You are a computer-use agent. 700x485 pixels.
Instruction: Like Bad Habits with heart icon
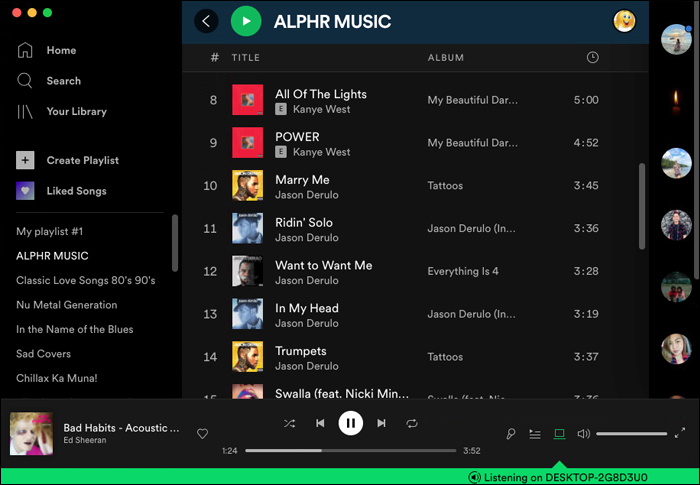click(202, 433)
